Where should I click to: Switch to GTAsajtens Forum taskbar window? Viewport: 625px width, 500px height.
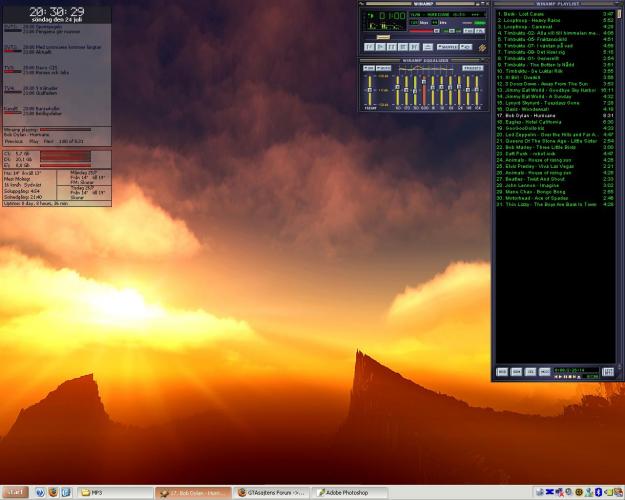[271, 493]
